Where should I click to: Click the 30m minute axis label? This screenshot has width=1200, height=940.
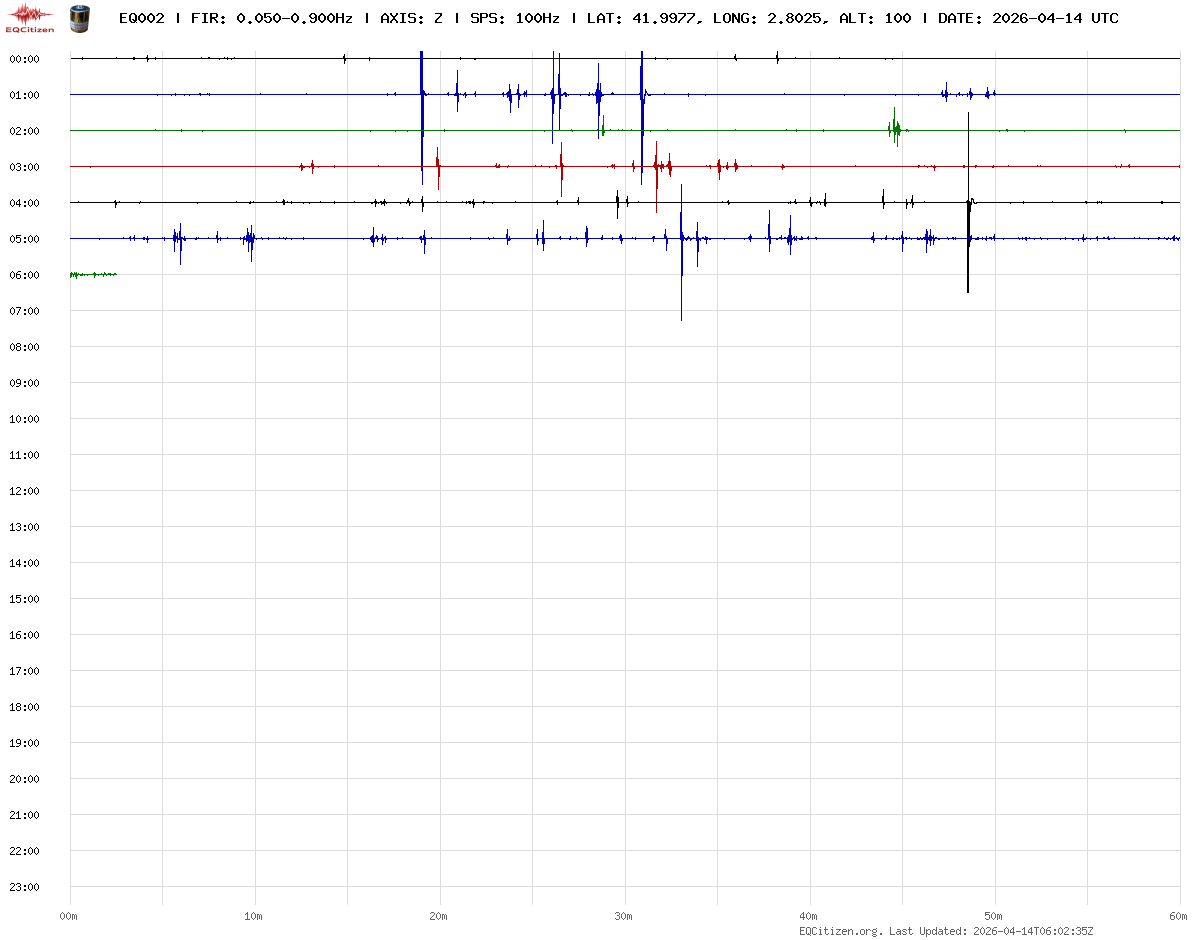[624, 916]
